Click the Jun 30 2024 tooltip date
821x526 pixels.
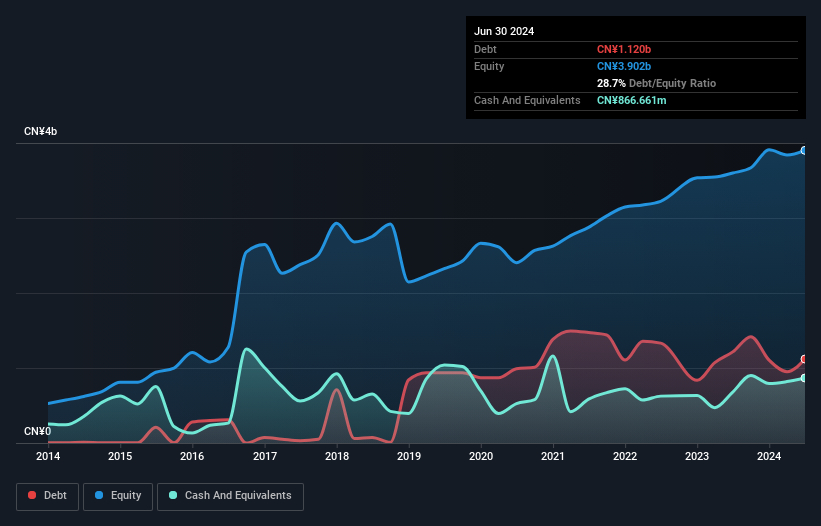tap(504, 31)
